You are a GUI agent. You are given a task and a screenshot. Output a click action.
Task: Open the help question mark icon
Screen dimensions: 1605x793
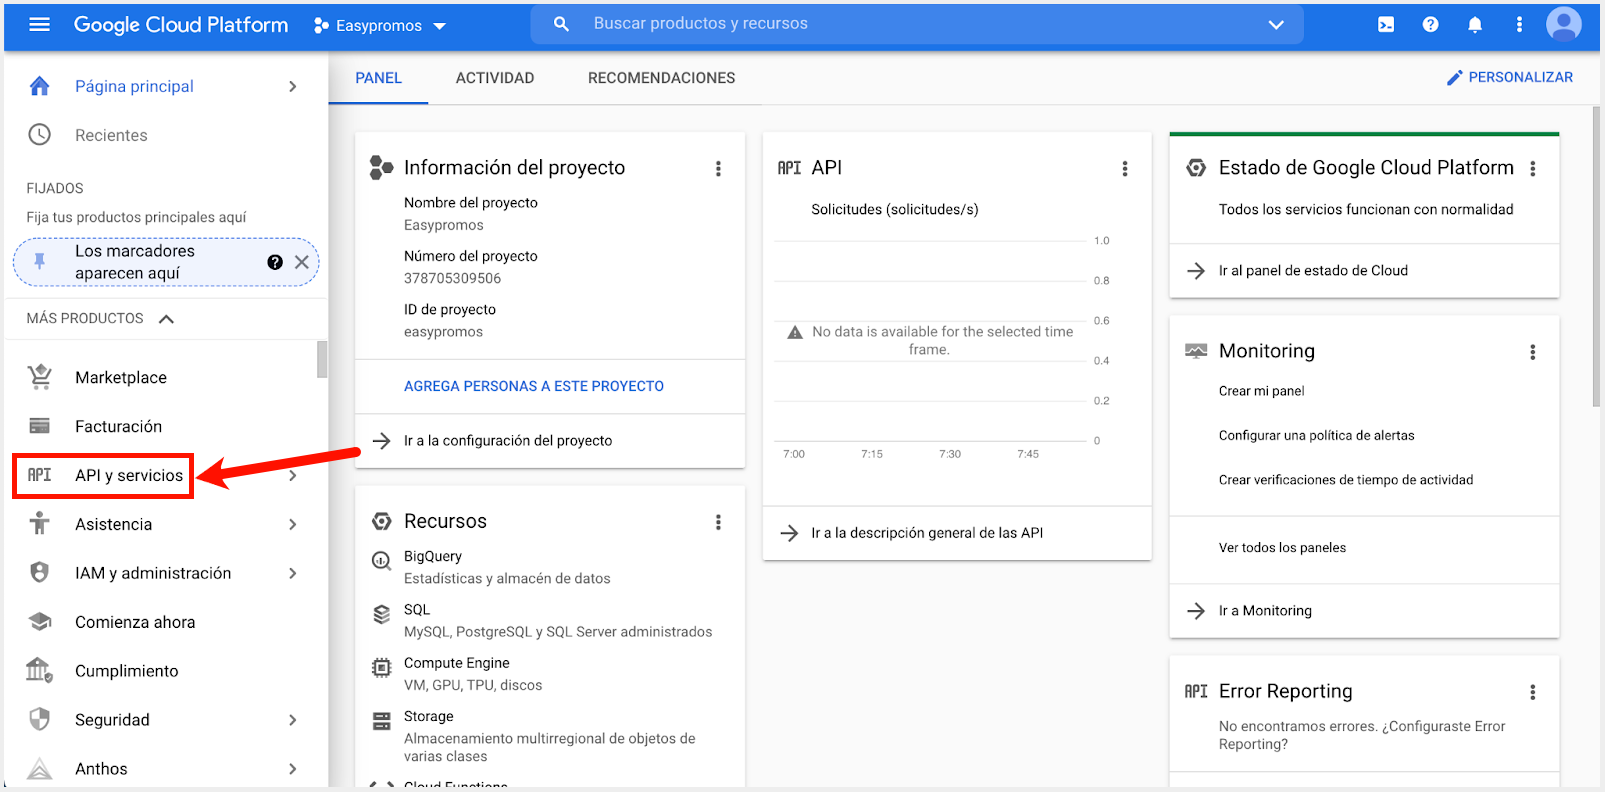point(1430,24)
